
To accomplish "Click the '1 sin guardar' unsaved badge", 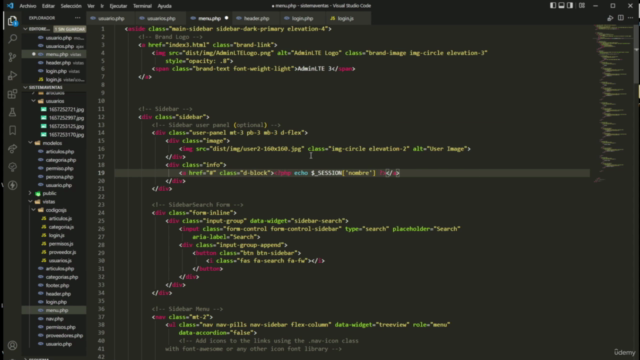I will click(x=70, y=29).
